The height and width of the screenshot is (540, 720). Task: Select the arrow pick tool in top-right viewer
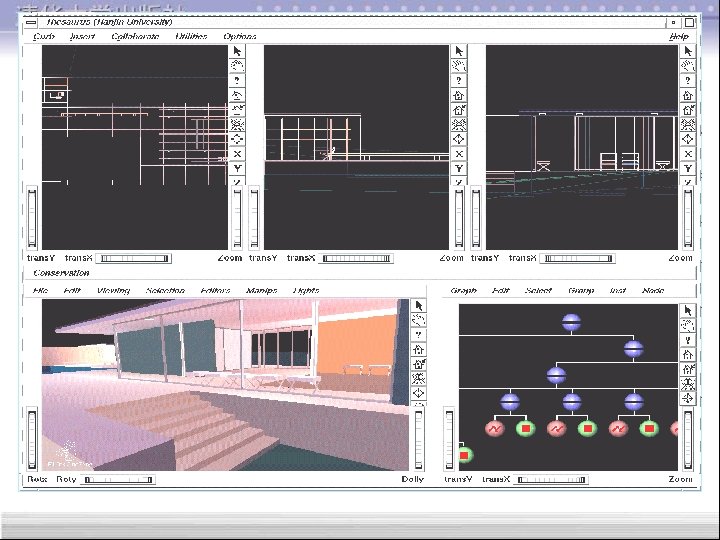pos(687,51)
